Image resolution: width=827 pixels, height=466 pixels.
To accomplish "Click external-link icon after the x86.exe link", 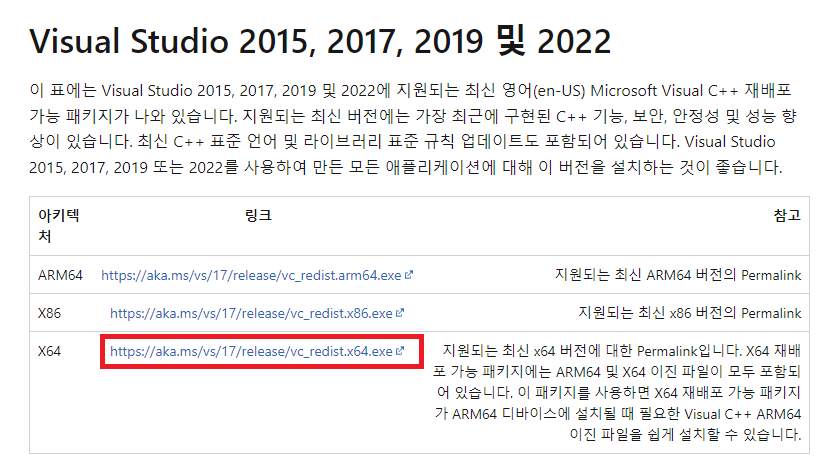I will pyautogui.click(x=400, y=313).
